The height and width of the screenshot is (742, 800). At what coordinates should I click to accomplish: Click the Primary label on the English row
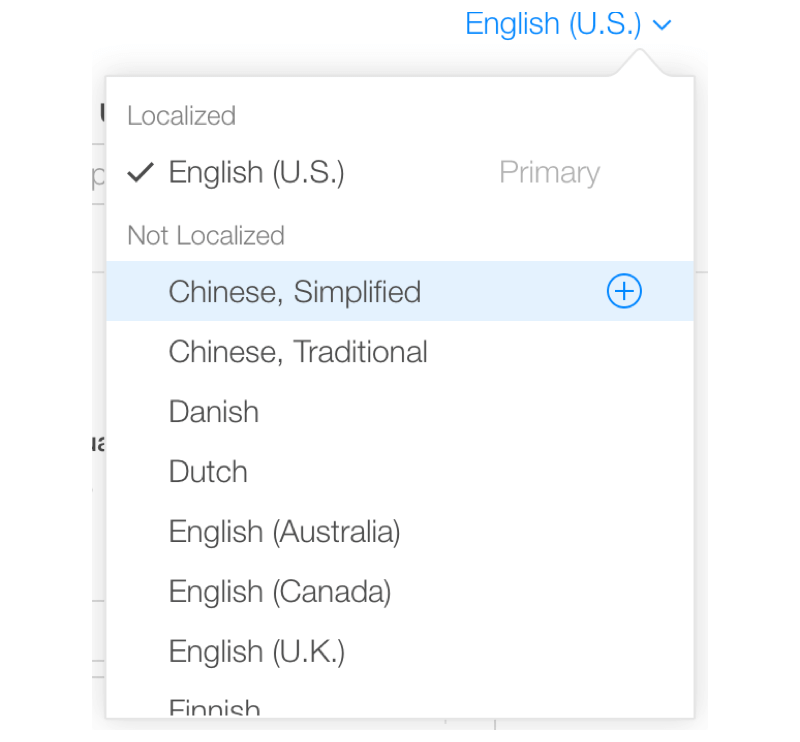click(549, 173)
